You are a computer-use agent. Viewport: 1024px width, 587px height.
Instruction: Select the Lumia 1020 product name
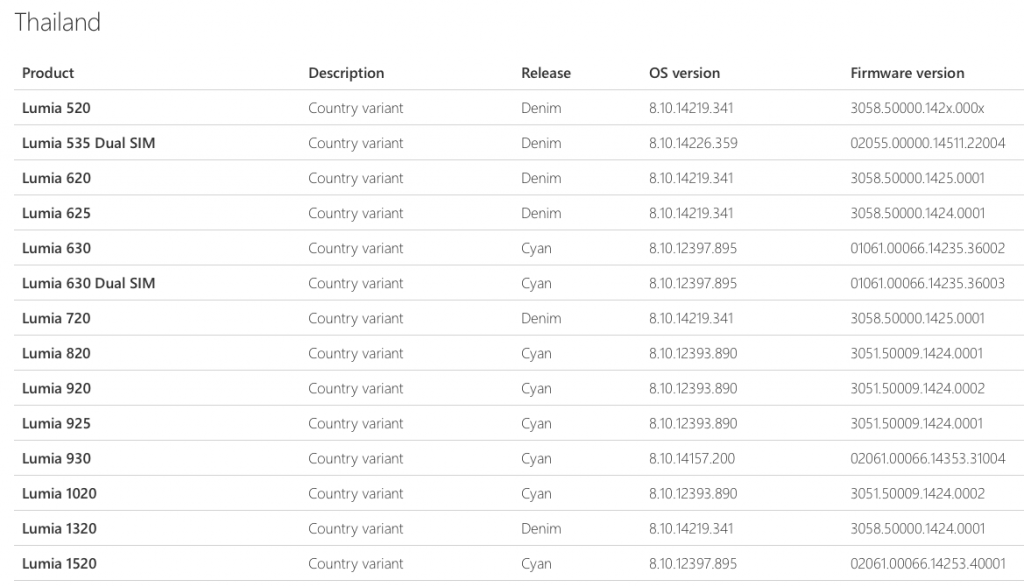pyautogui.click(x=59, y=494)
